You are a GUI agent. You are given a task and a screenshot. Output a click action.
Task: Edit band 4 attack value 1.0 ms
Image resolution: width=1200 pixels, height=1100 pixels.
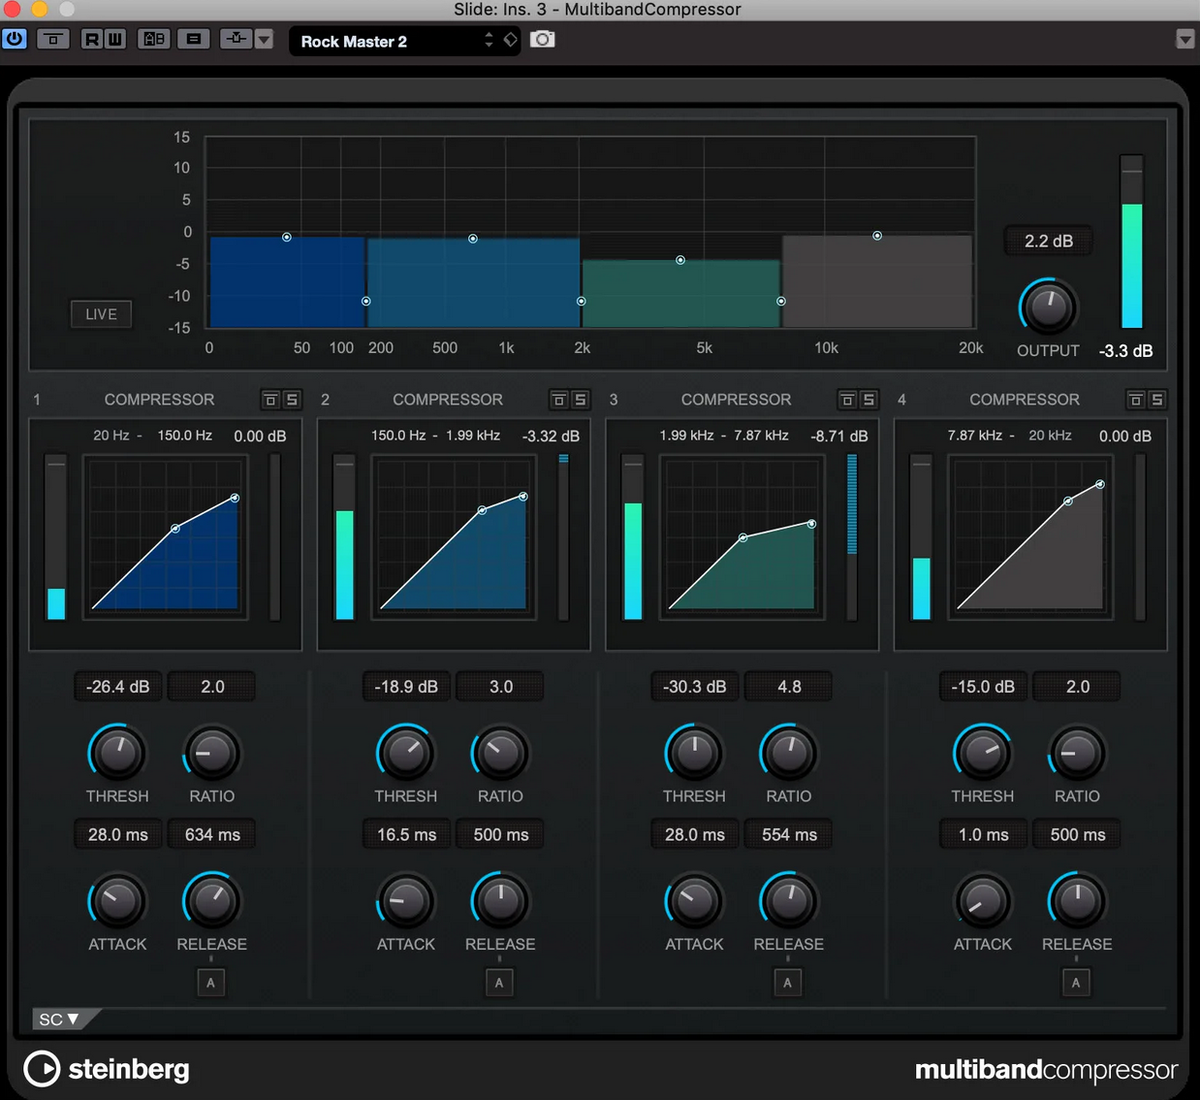[x=983, y=835]
